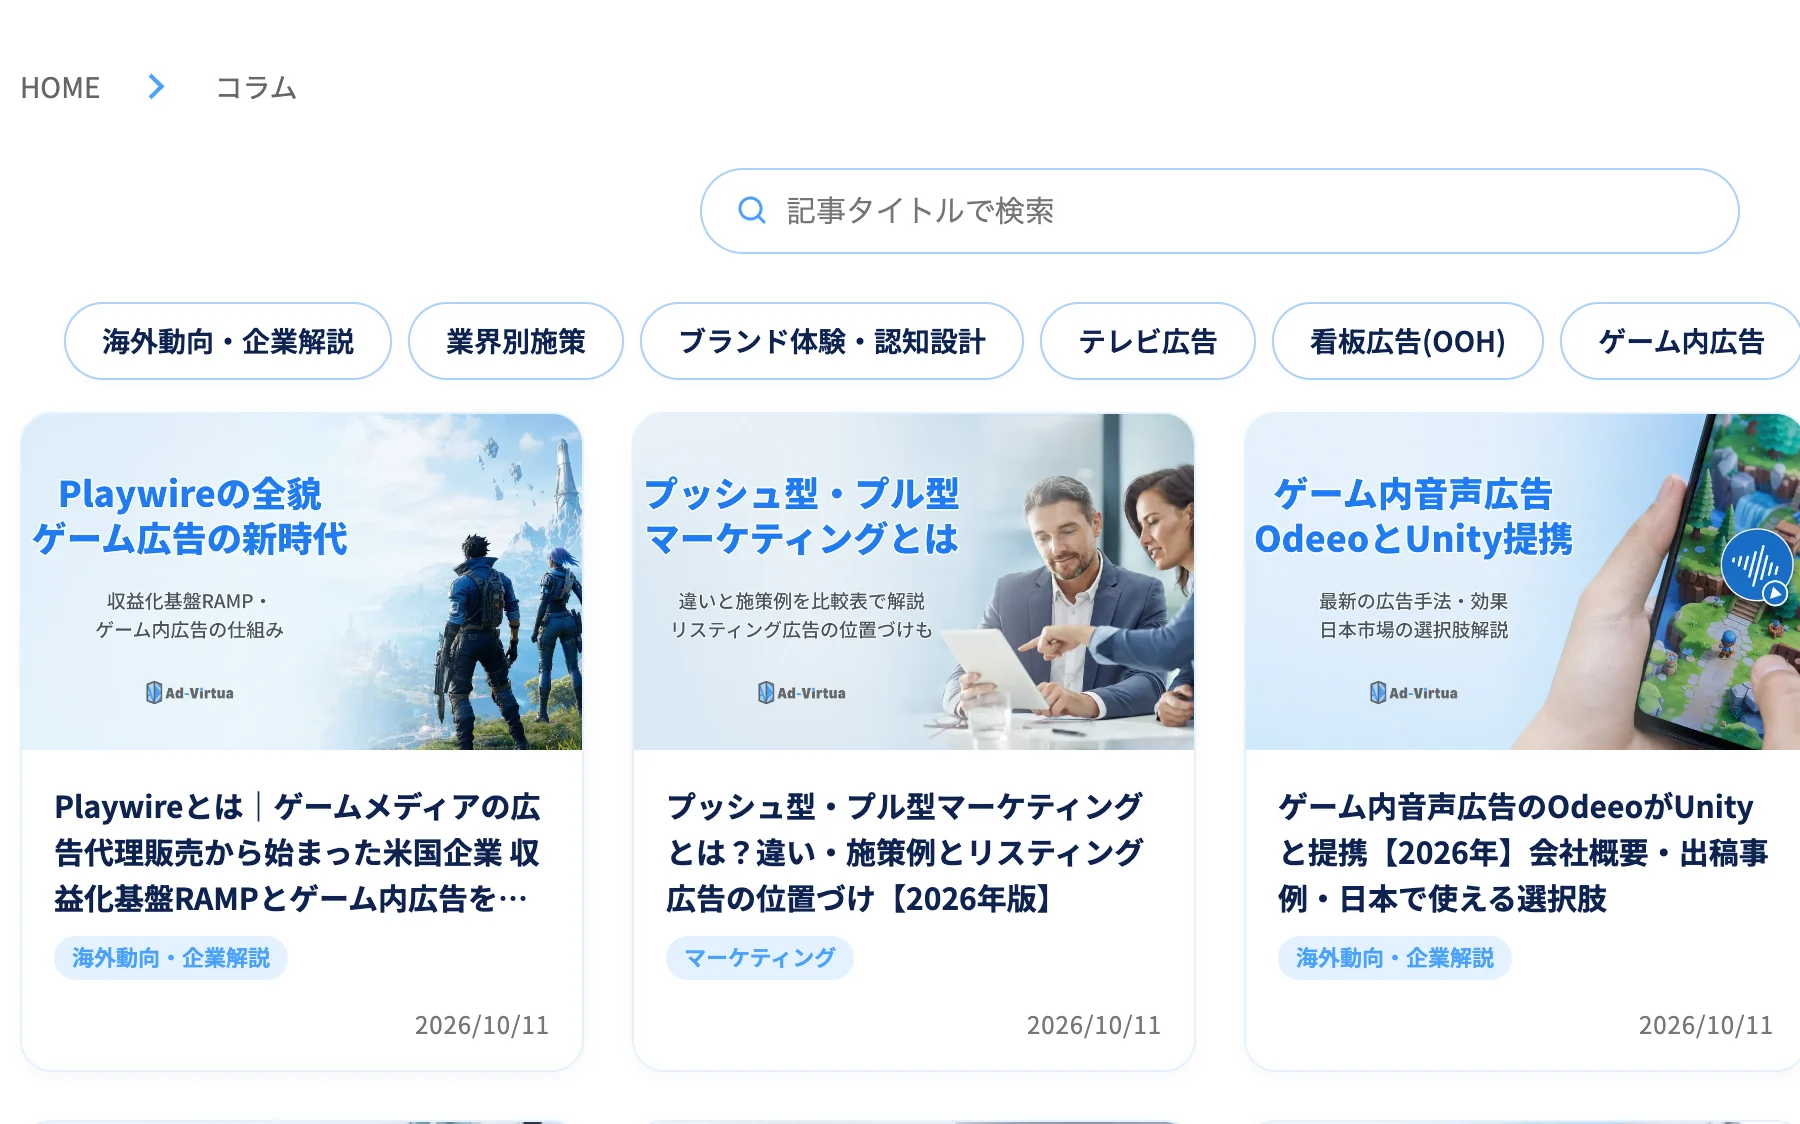Click the Ad-Virtua logo on Odeeo Unity thumbnail

point(1414,692)
